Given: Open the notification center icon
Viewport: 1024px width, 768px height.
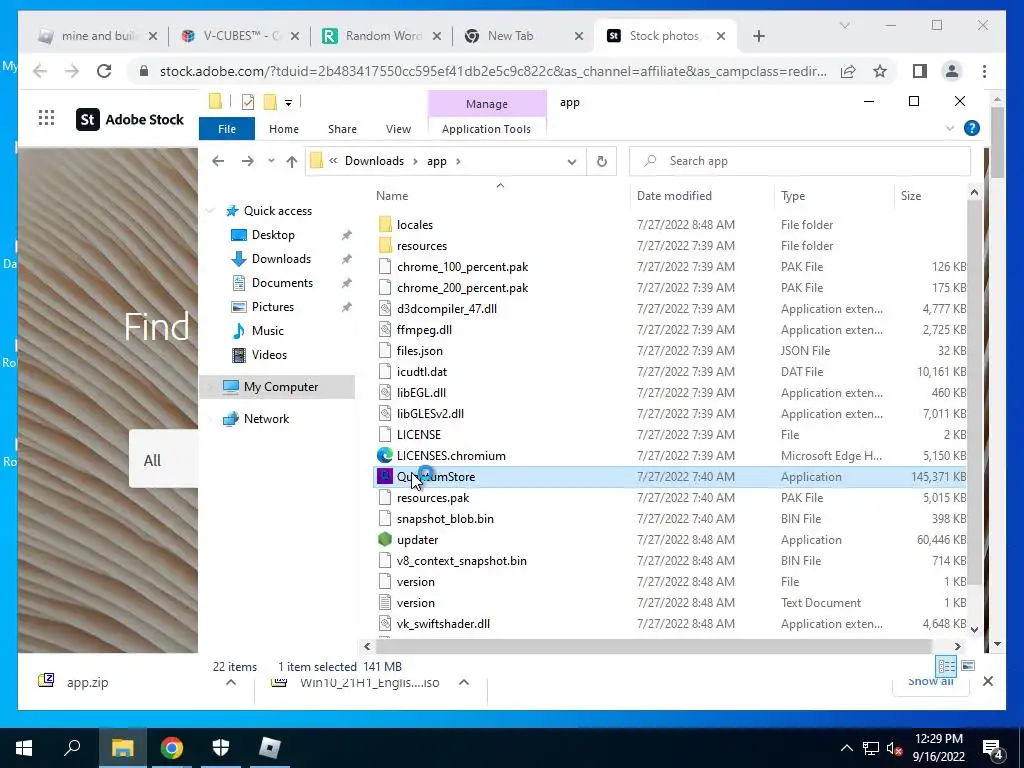Looking at the screenshot, I should (992, 748).
